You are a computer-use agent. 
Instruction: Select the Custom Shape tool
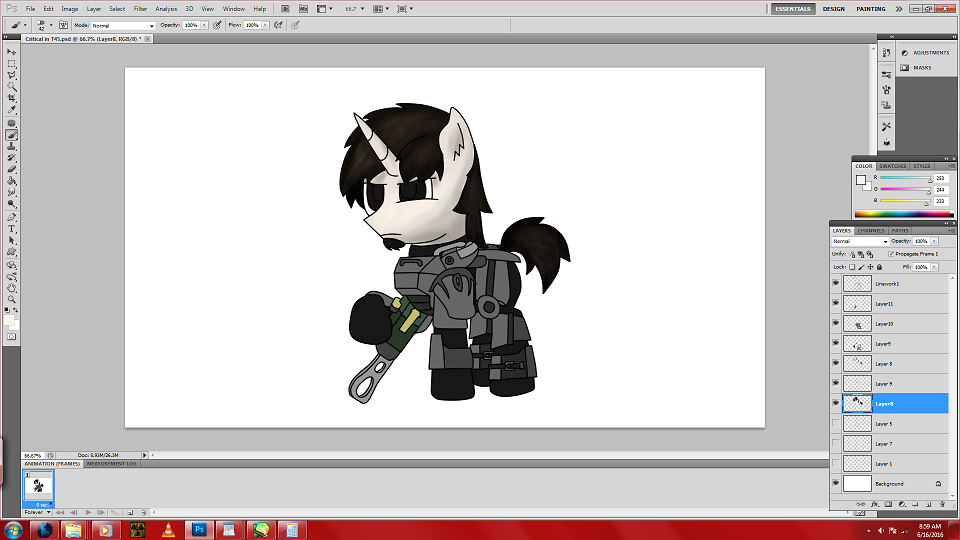[12, 252]
